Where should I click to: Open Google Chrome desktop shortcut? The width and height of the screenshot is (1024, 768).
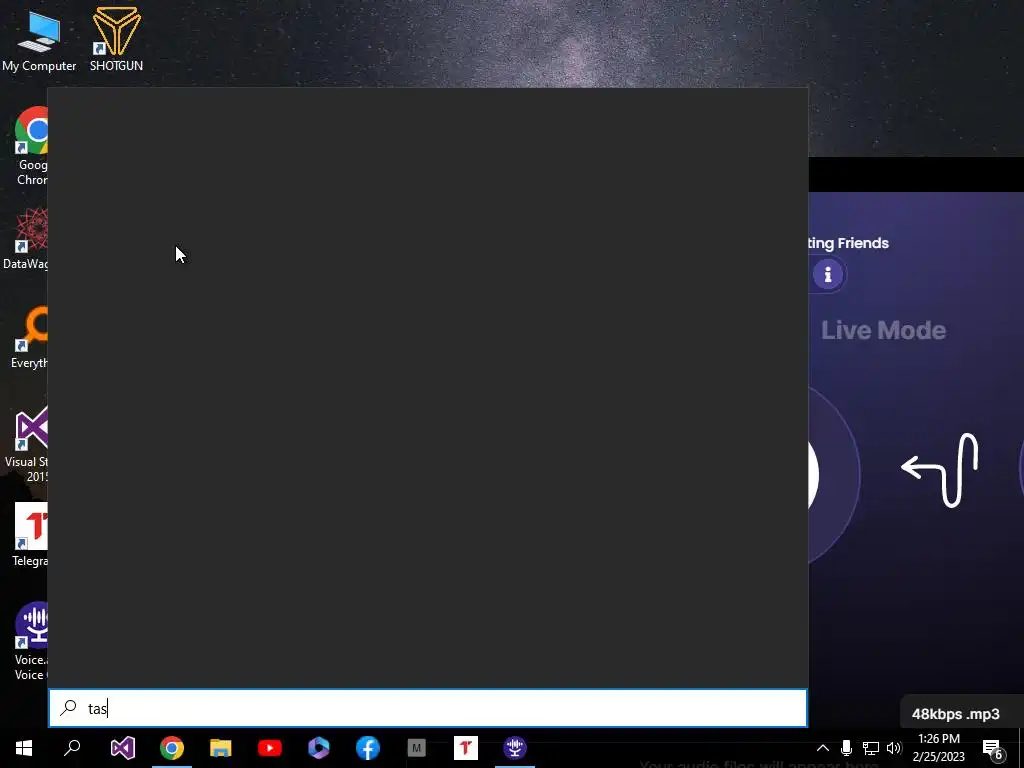click(x=30, y=145)
